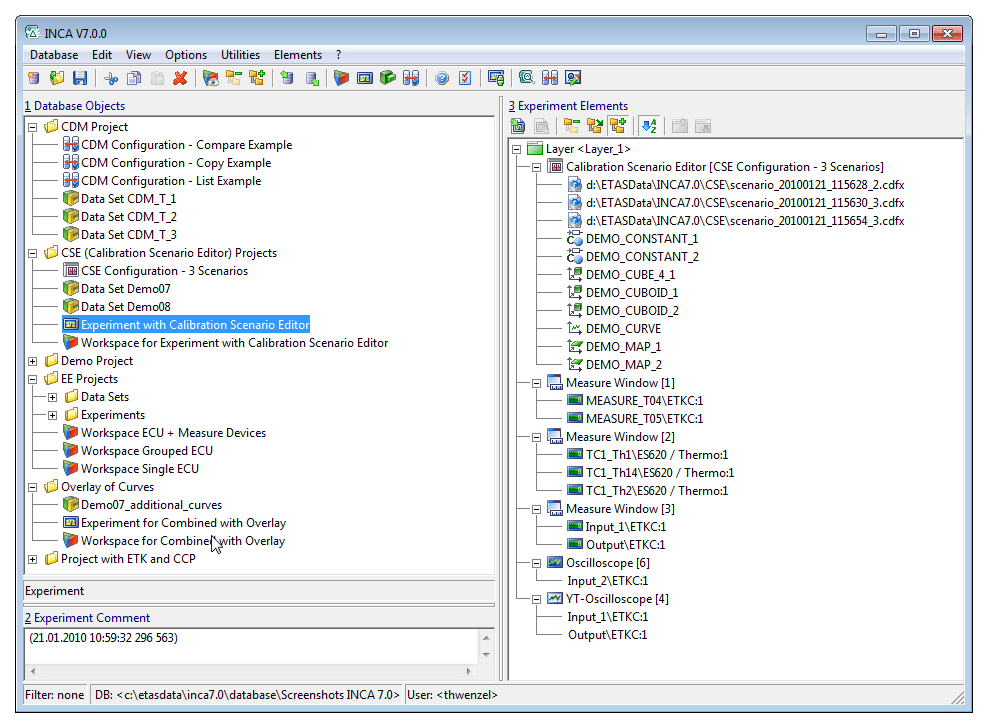Expand the Data Sets folder under EE Projects

53,397
